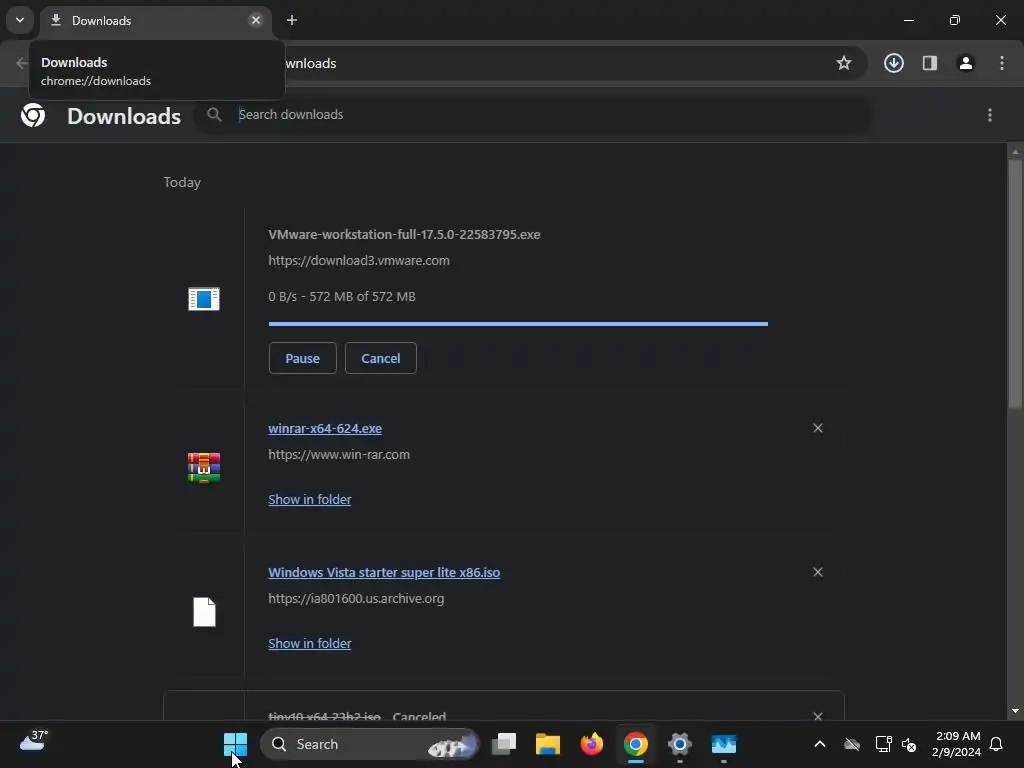1024x768 pixels.
Task: Remove winrar-x64-624.exe from the list
Action: [x=818, y=428]
